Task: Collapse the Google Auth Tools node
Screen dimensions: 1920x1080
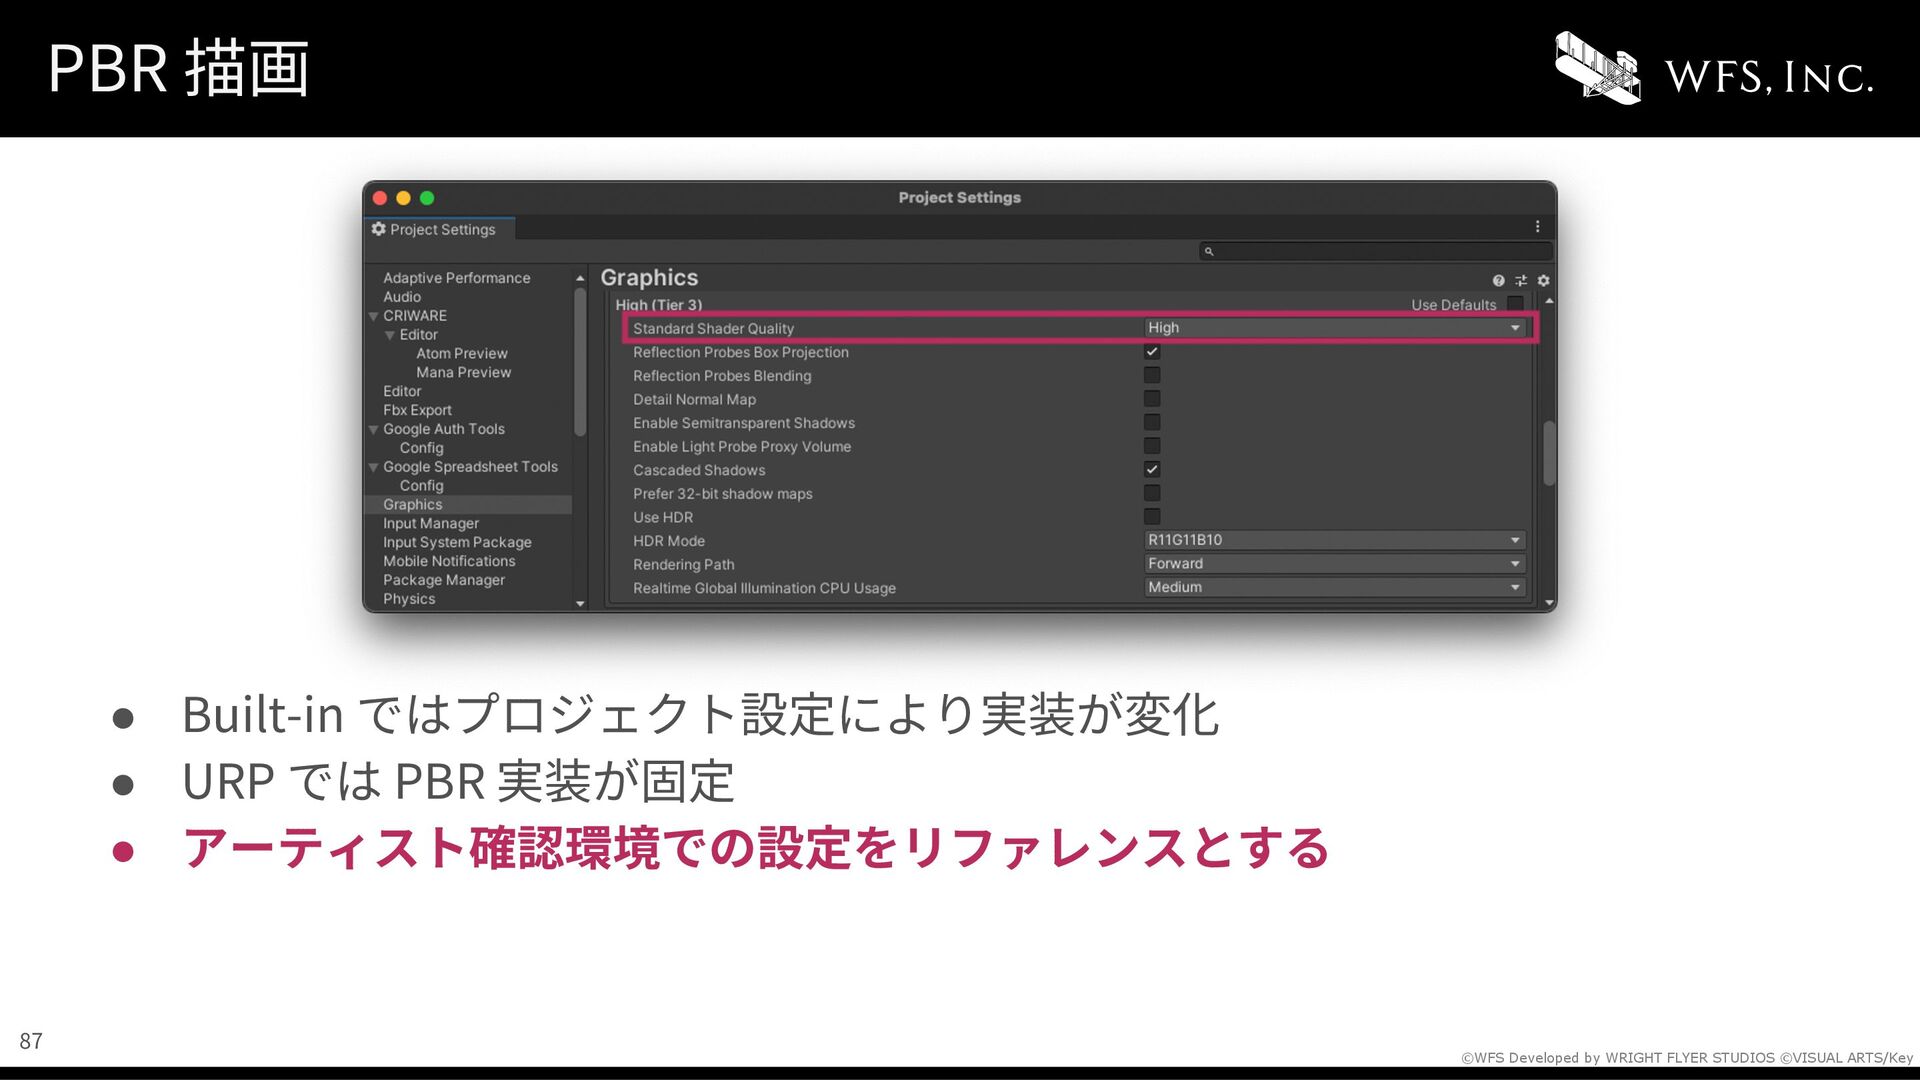Action: 374,430
